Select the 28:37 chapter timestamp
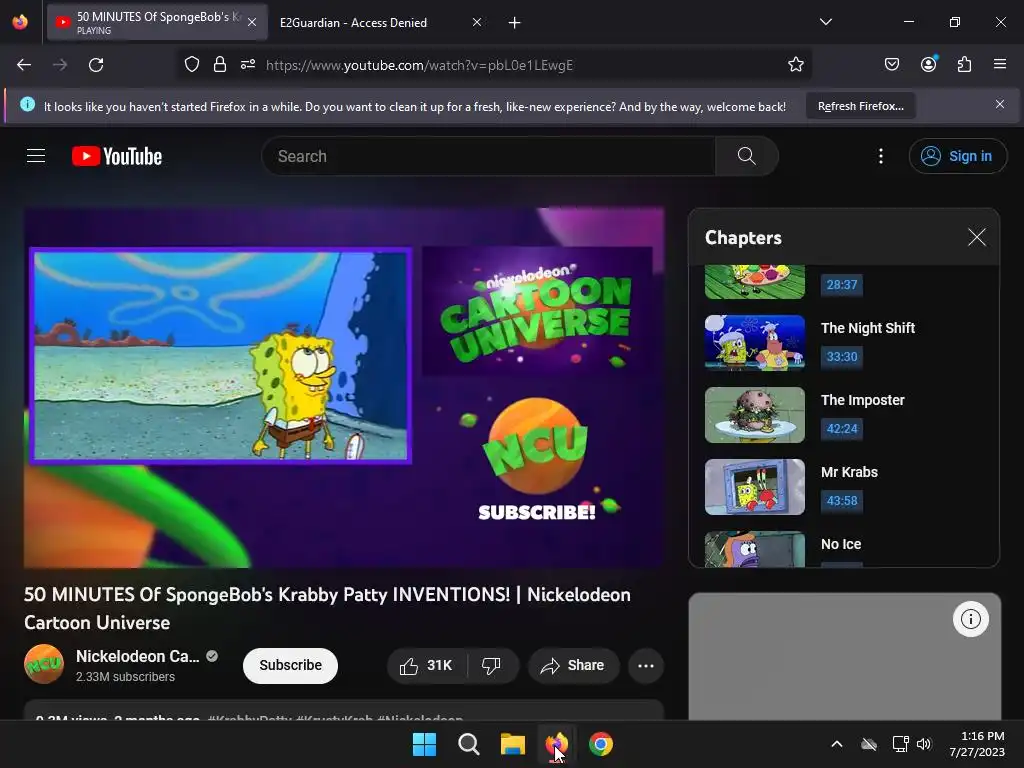This screenshot has width=1024, height=768. click(841, 285)
